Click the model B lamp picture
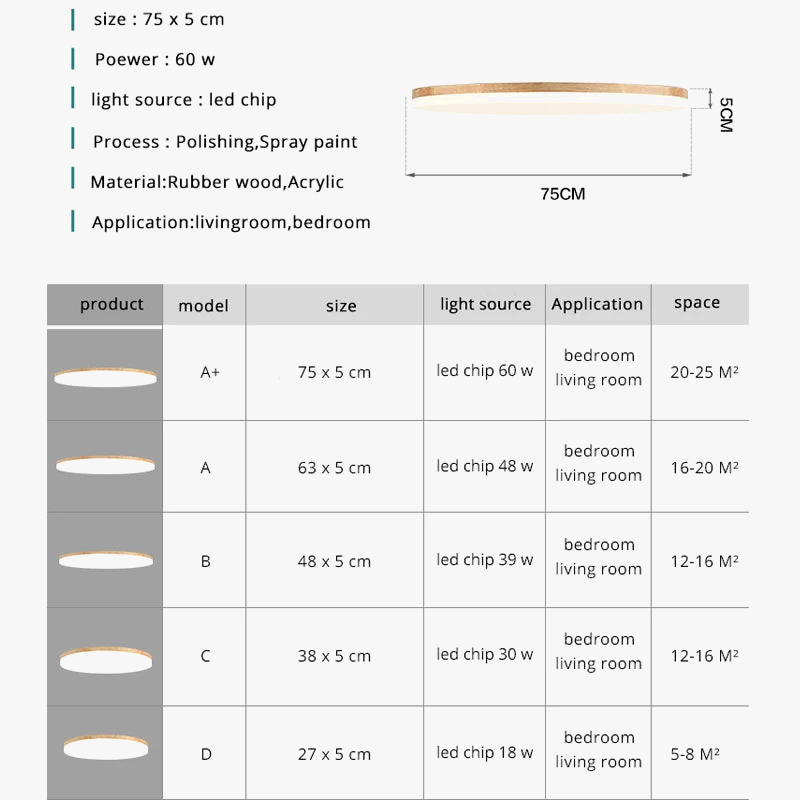The image size is (800, 800). point(105,559)
